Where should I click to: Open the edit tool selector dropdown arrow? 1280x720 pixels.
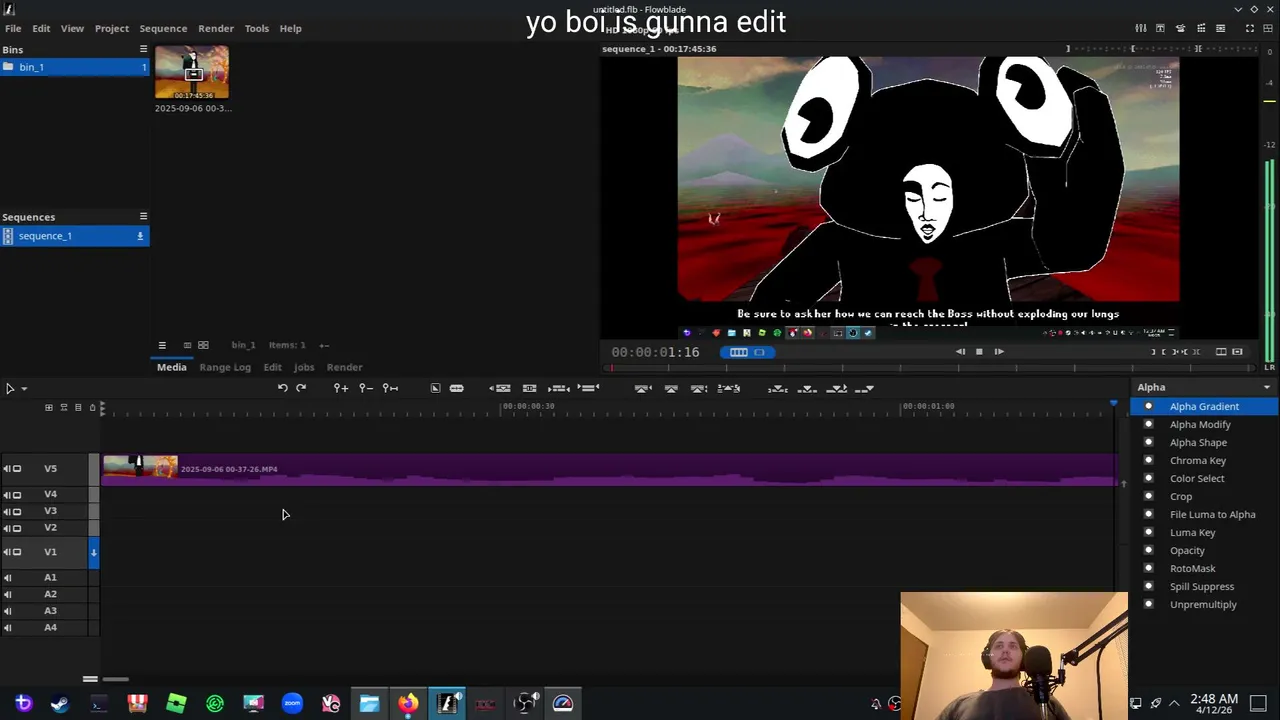pos(24,388)
